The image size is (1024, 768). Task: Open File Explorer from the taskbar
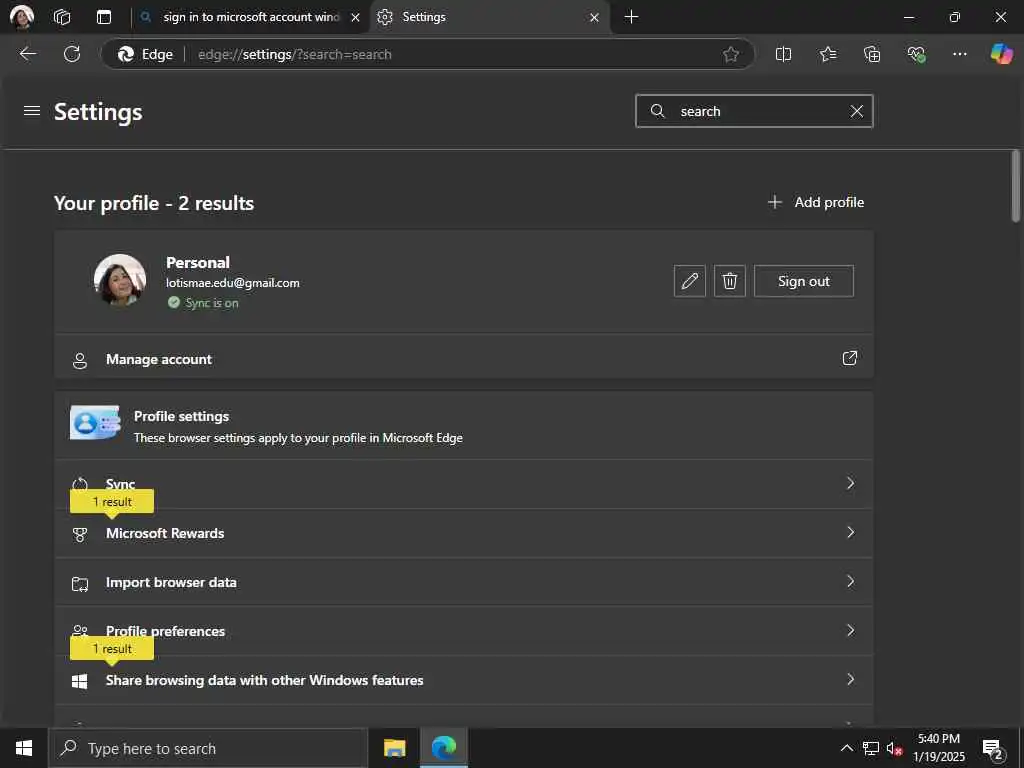pos(394,748)
